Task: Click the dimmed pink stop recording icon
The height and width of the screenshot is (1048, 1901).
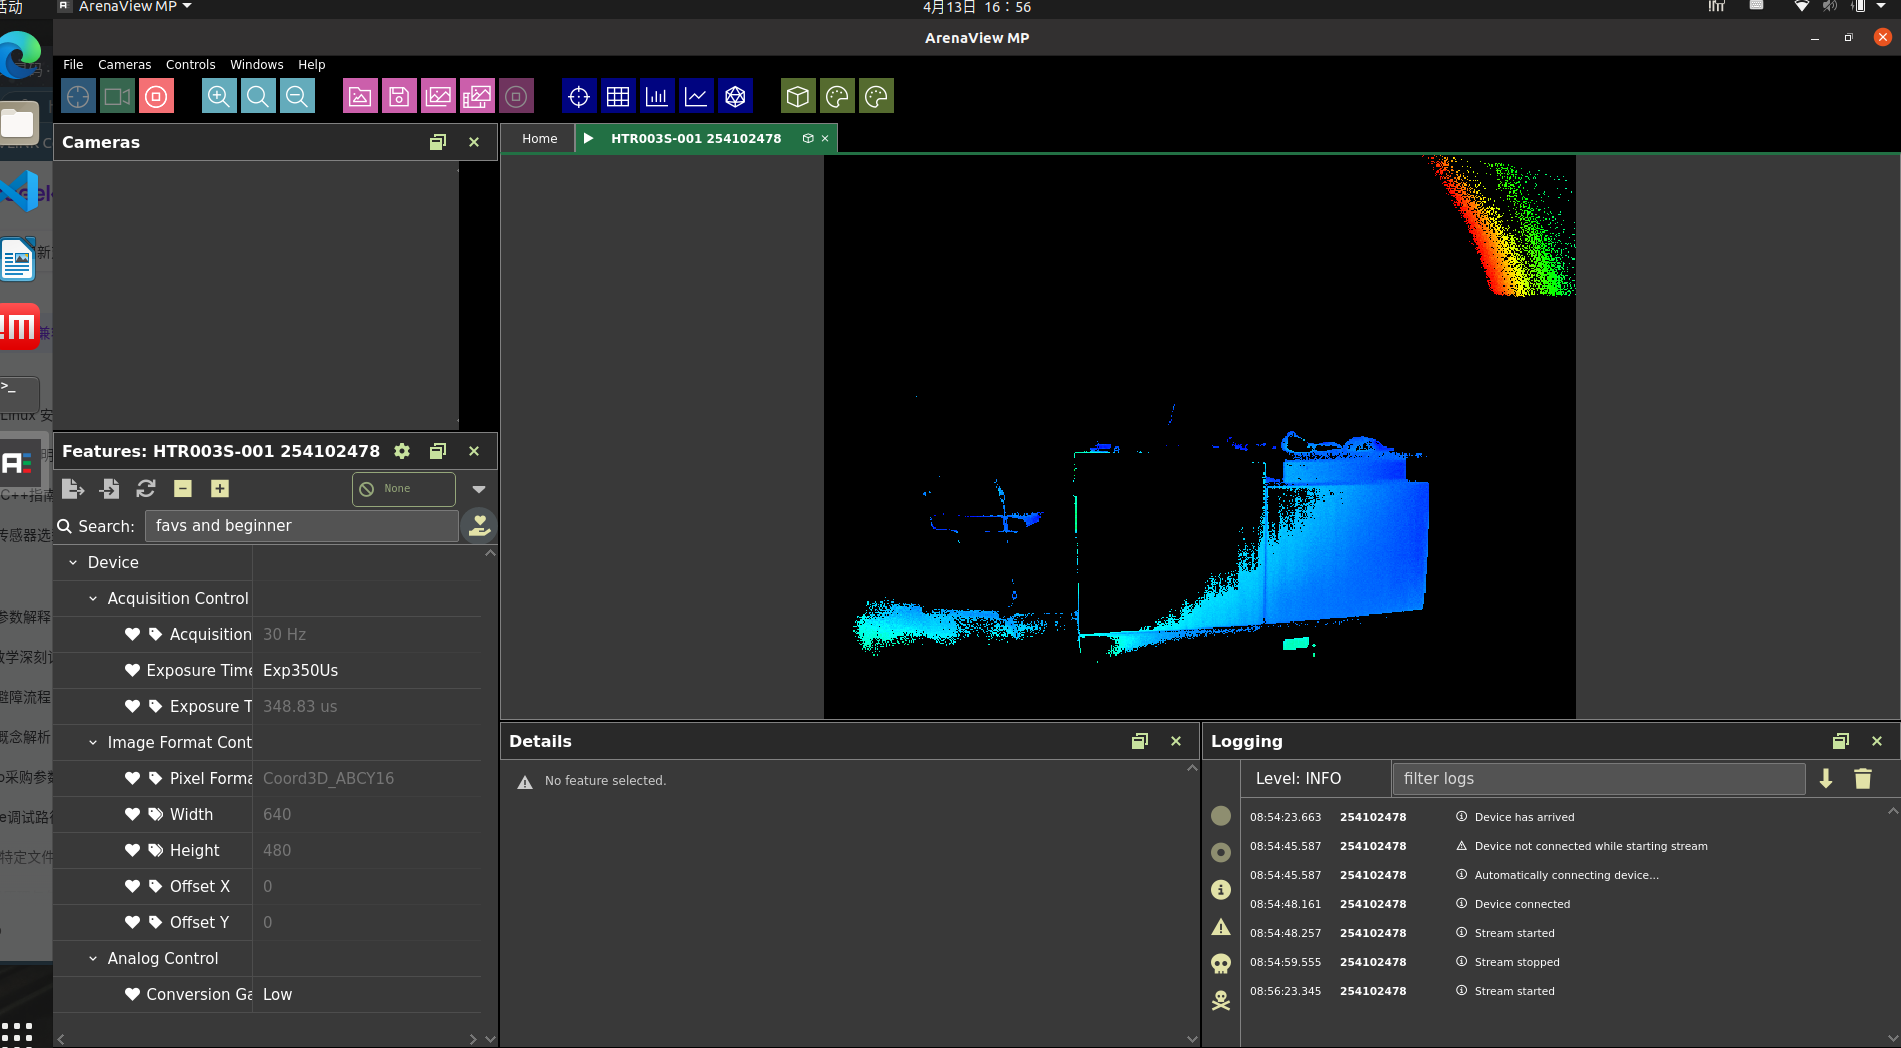Action: tap(516, 97)
